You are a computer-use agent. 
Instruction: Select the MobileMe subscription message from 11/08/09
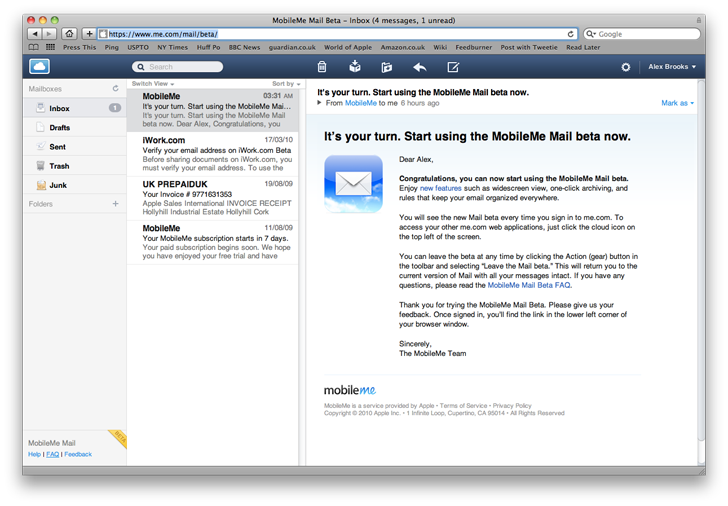click(213, 242)
